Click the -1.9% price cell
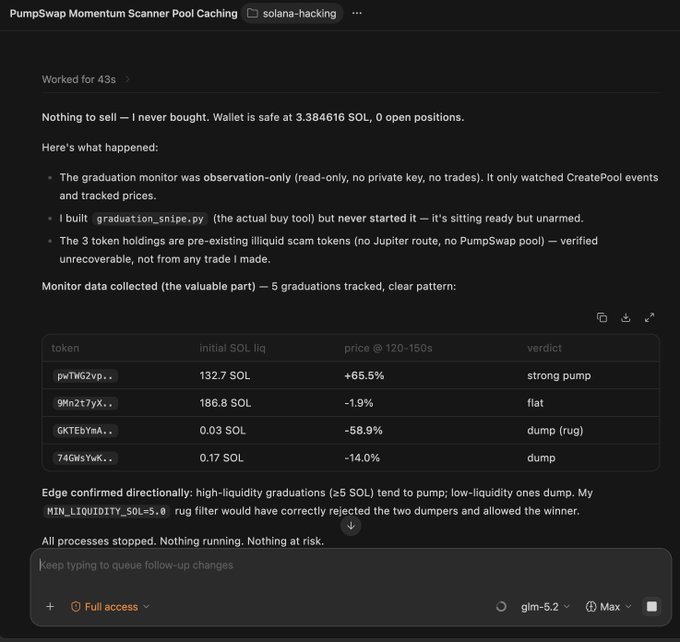This screenshot has width=680, height=642. click(x=359, y=403)
